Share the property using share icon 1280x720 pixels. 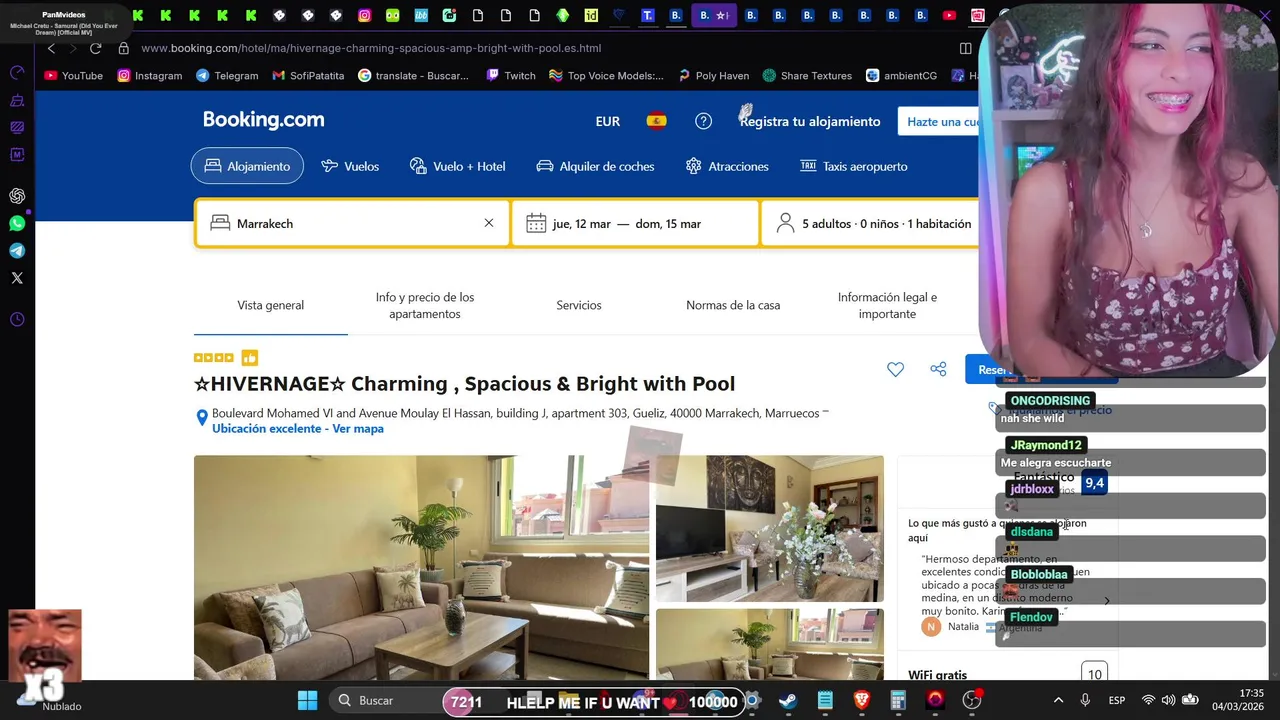(938, 369)
